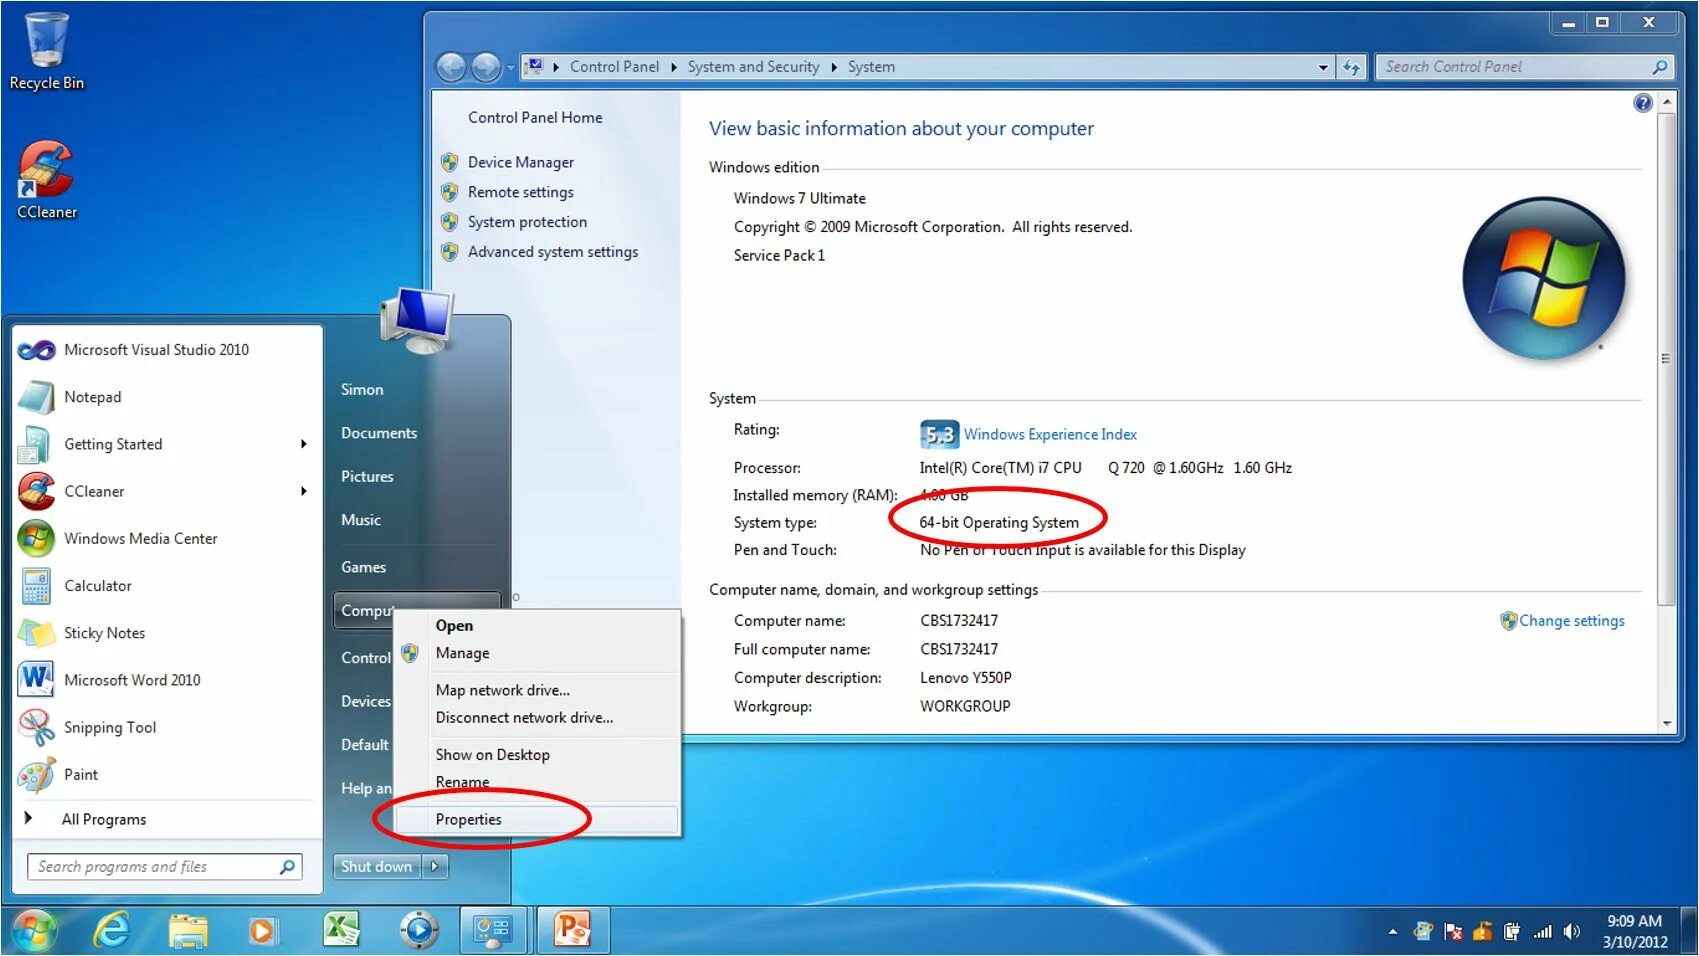This screenshot has width=1699, height=956.
Task: Open Simon user folder in Start menu
Action: (362, 390)
